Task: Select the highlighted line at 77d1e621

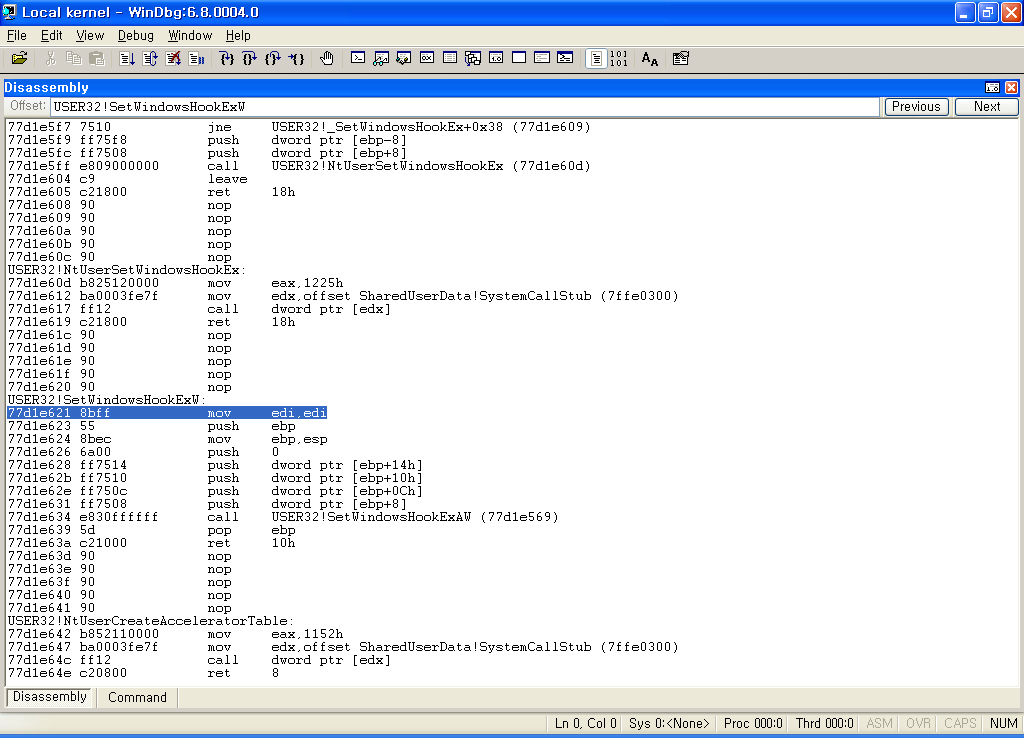Action: (x=167, y=413)
